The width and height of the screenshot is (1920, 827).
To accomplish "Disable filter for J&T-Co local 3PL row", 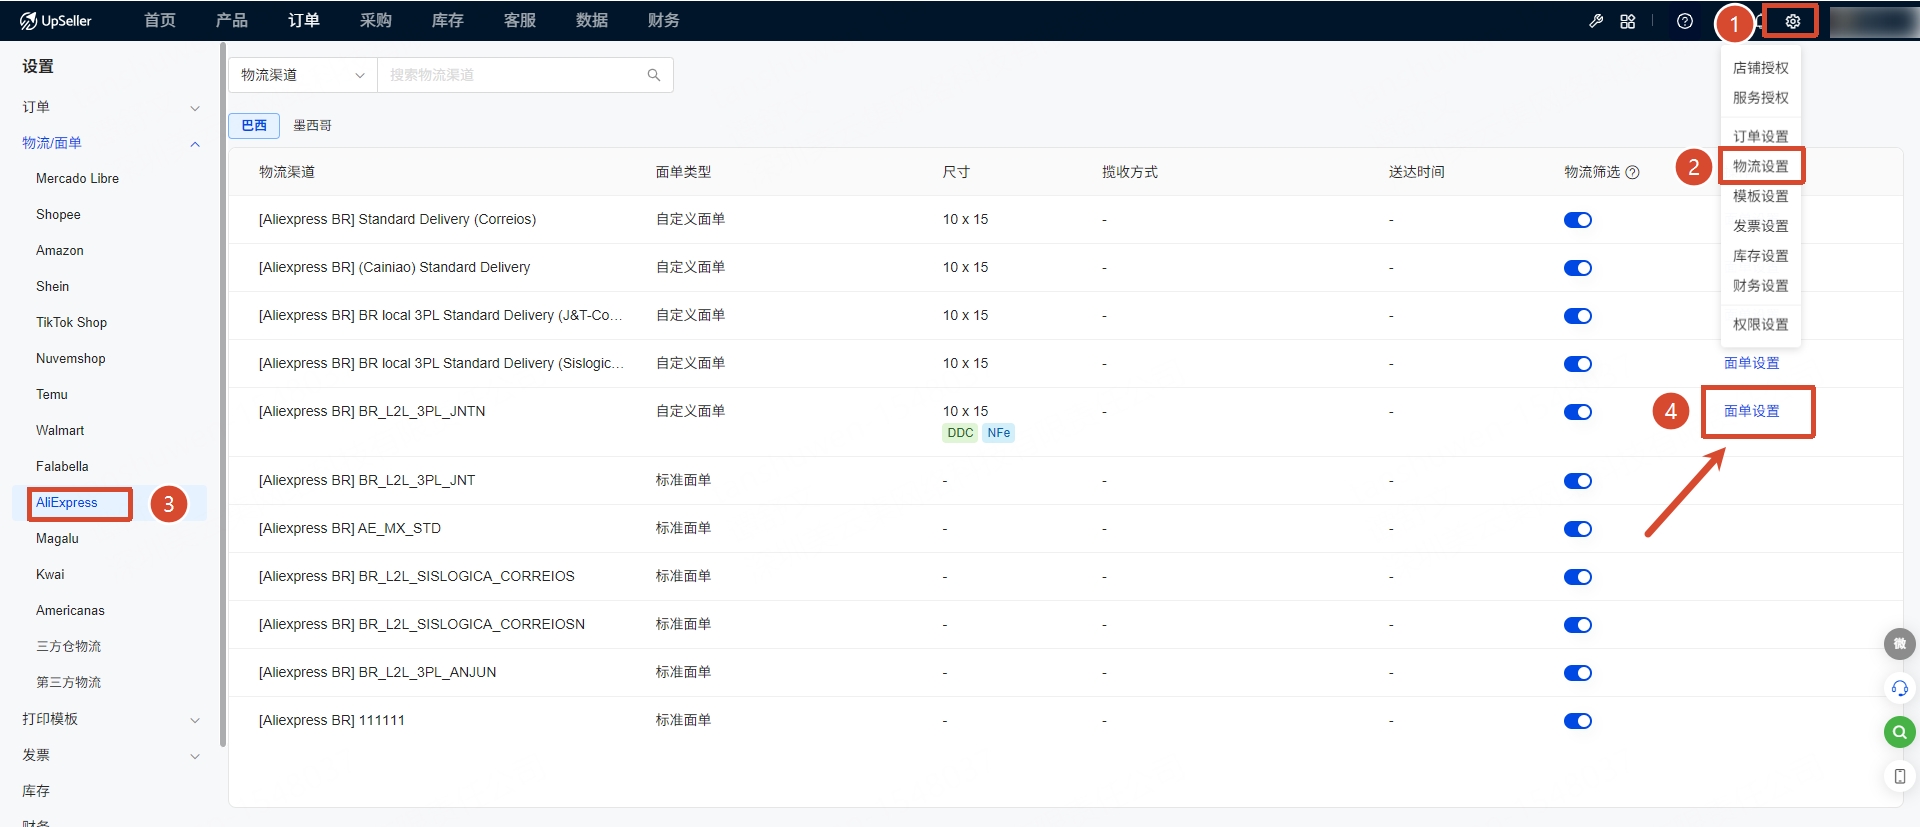I will coord(1578,316).
